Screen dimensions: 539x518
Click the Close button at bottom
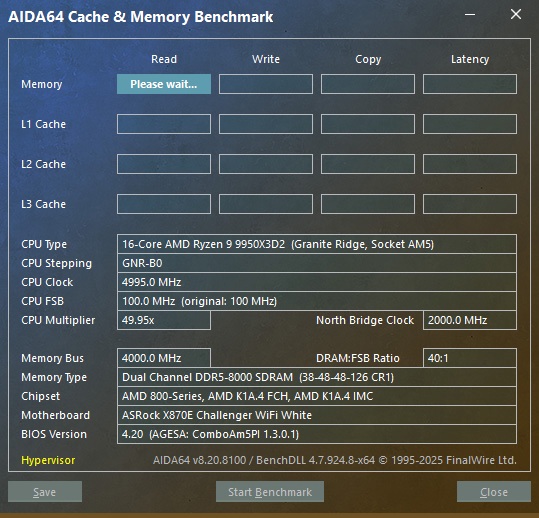(x=494, y=492)
